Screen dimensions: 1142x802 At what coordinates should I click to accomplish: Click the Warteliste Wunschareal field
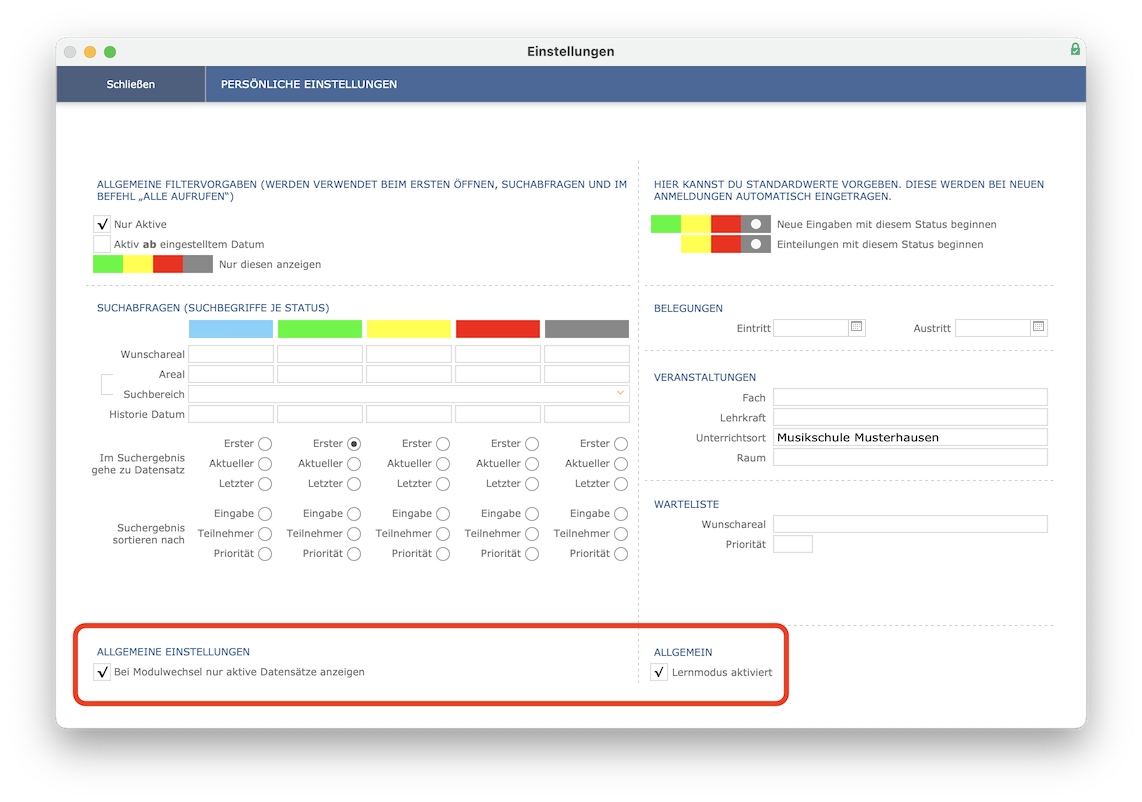tap(910, 524)
